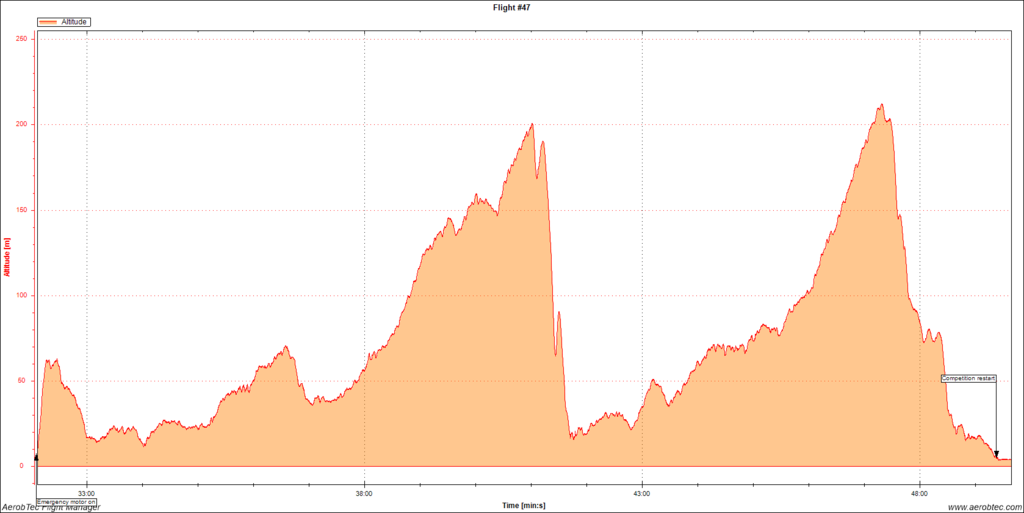Click the Emergency motor on arrowhead

(36, 458)
